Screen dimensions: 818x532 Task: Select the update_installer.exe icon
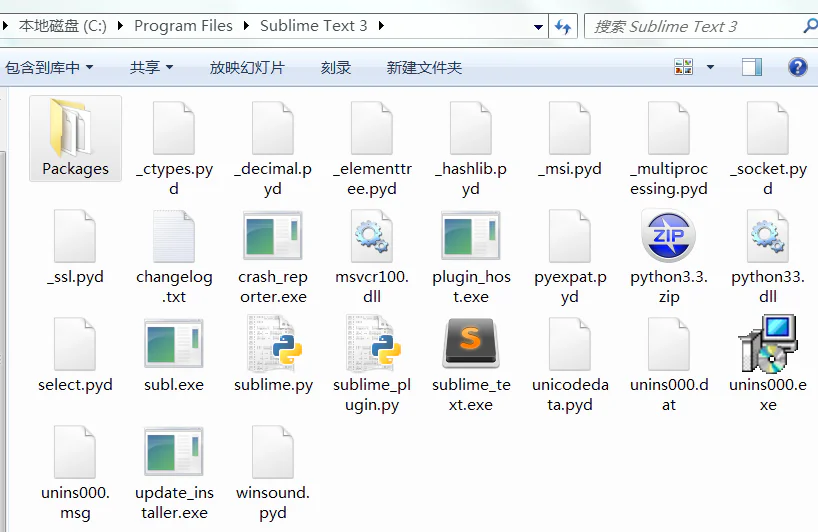point(174,452)
